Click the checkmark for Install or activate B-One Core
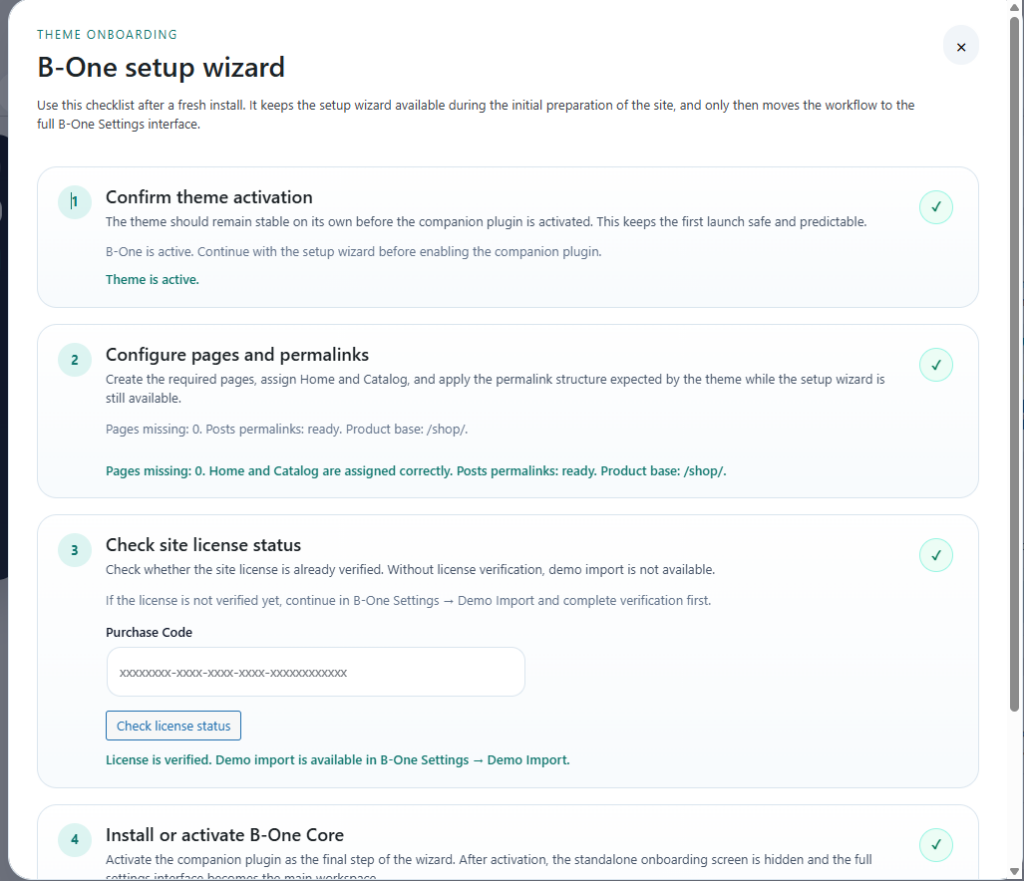Image resolution: width=1024 pixels, height=881 pixels. 936,845
